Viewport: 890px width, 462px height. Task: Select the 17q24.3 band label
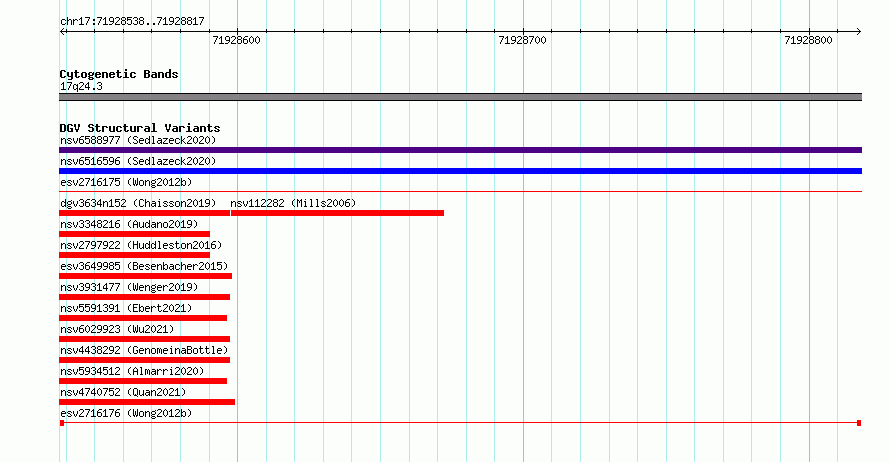click(x=81, y=86)
